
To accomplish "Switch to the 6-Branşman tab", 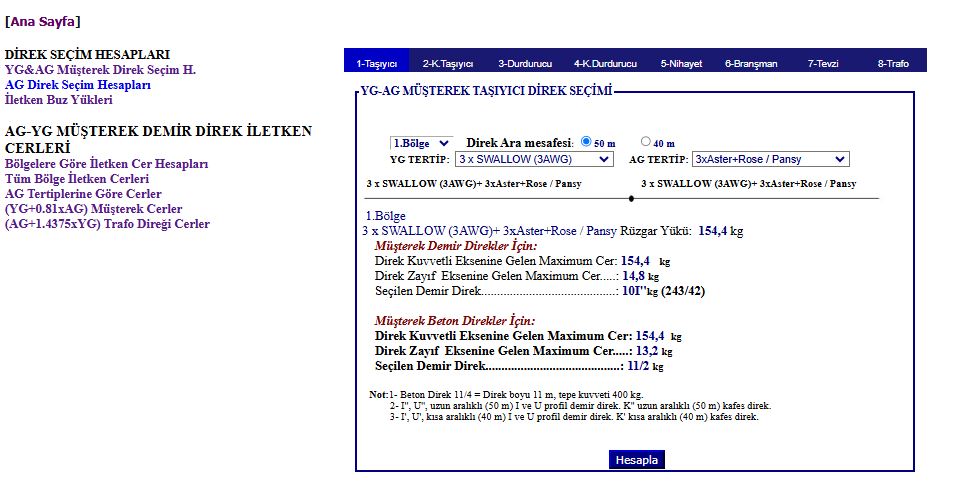I will pyautogui.click(x=751, y=64).
